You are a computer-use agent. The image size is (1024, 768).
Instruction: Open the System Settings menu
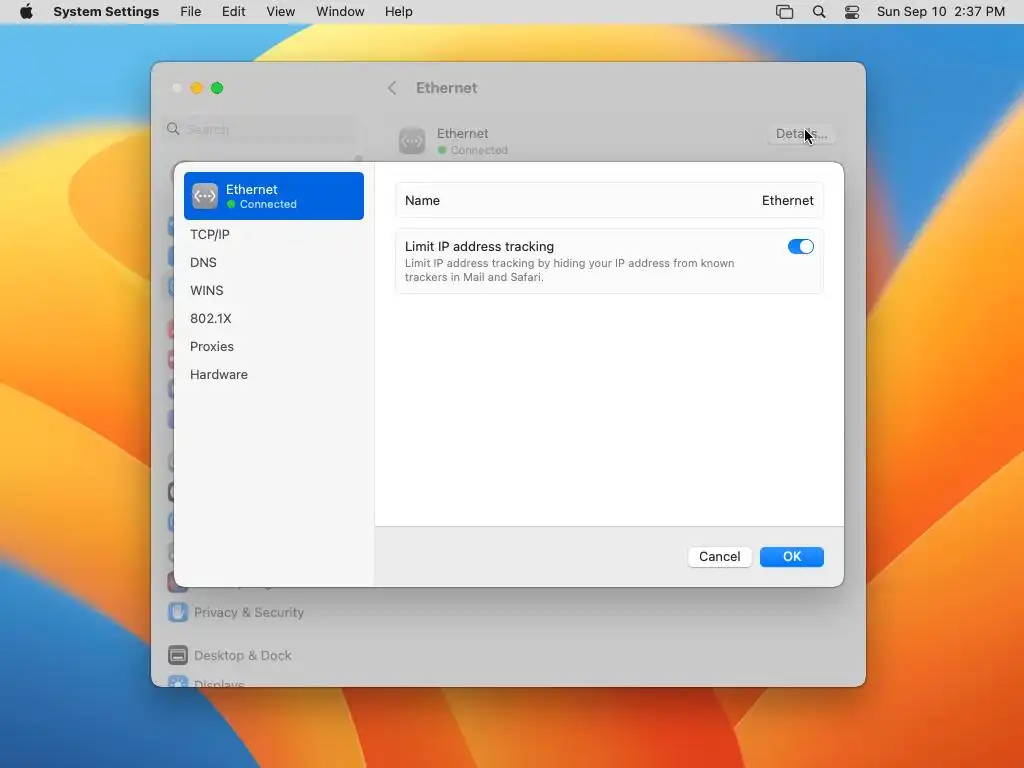click(x=106, y=12)
